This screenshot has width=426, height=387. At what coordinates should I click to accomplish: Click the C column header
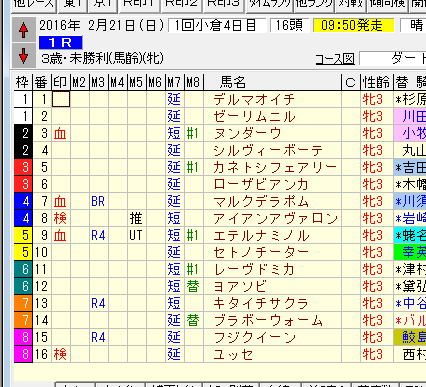pyautogui.click(x=351, y=82)
